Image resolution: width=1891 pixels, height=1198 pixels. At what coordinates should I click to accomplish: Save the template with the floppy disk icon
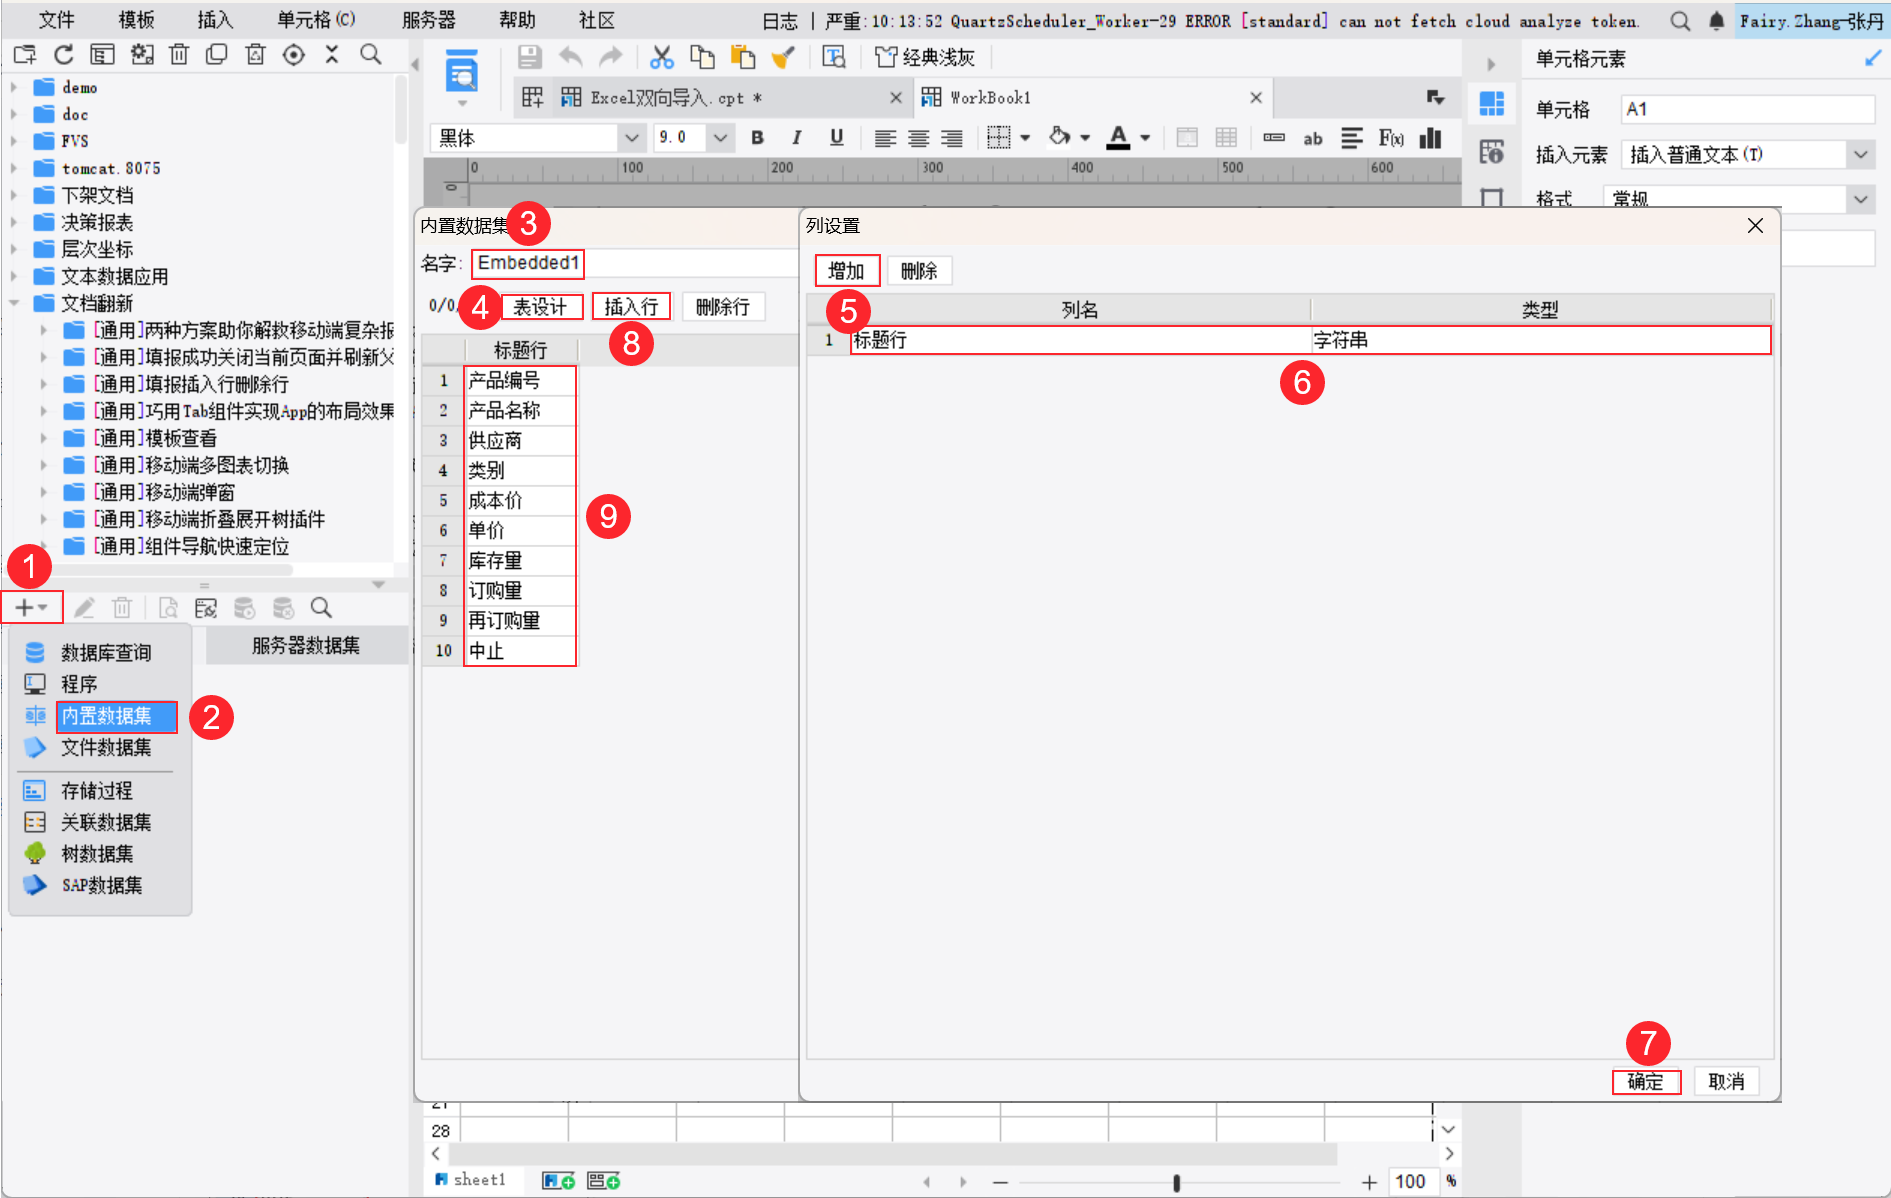point(530,57)
